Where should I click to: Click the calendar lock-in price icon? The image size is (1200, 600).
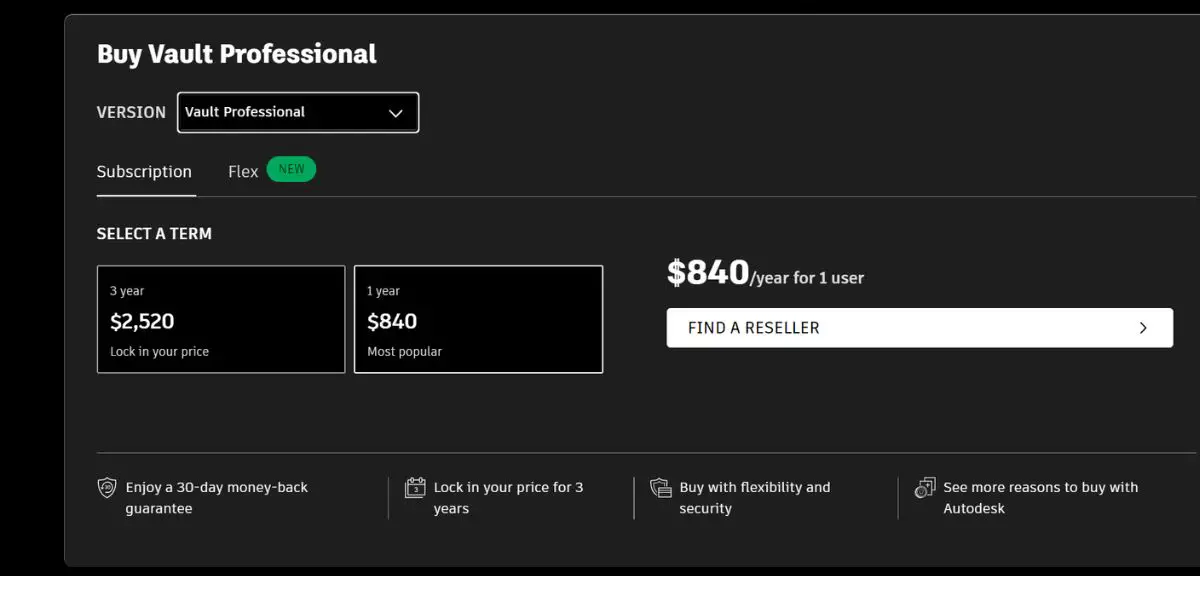click(x=415, y=488)
